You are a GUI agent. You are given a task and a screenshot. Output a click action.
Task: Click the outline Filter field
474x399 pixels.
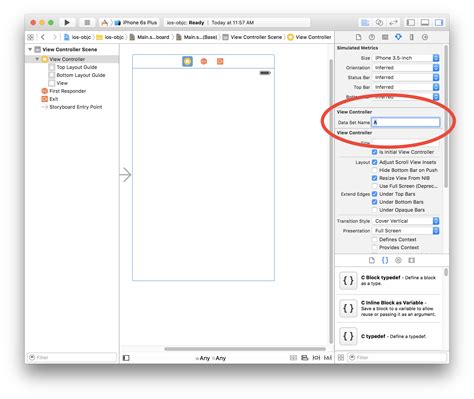tap(72, 357)
